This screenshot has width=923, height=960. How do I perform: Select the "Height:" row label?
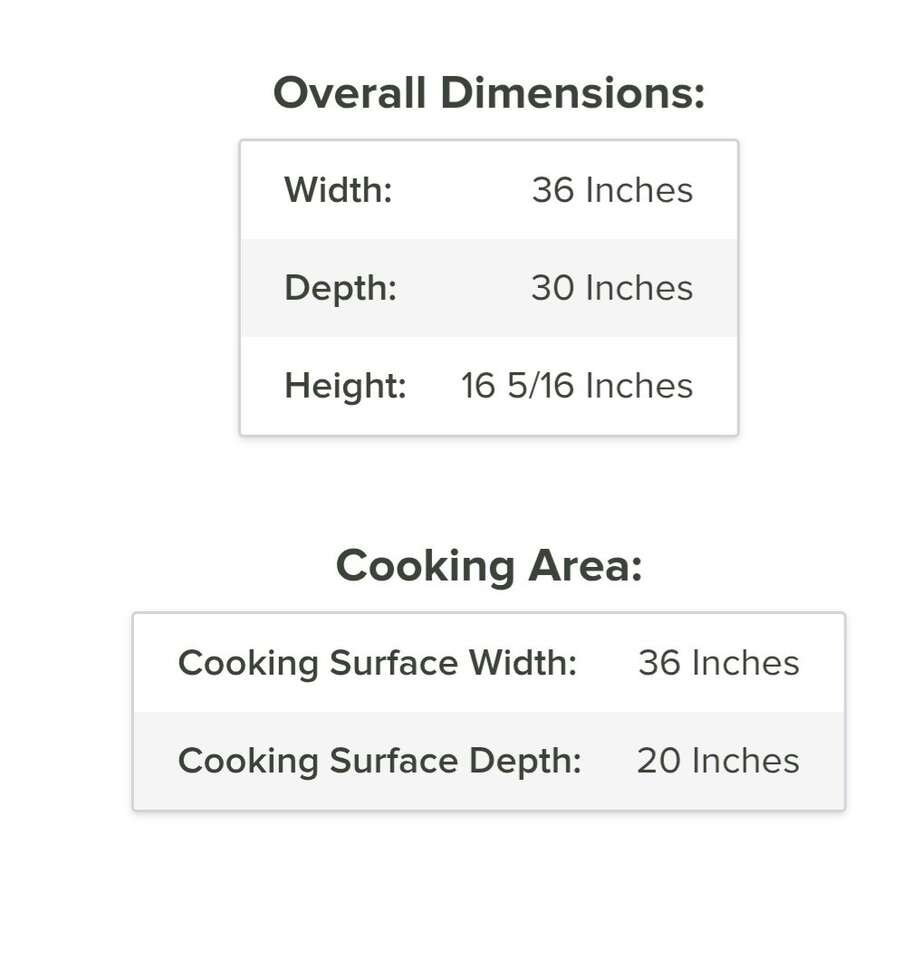coord(345,386)
